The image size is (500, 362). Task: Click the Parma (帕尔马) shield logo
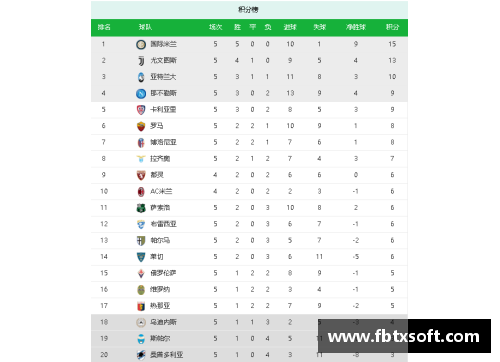[x=141, y=240]
